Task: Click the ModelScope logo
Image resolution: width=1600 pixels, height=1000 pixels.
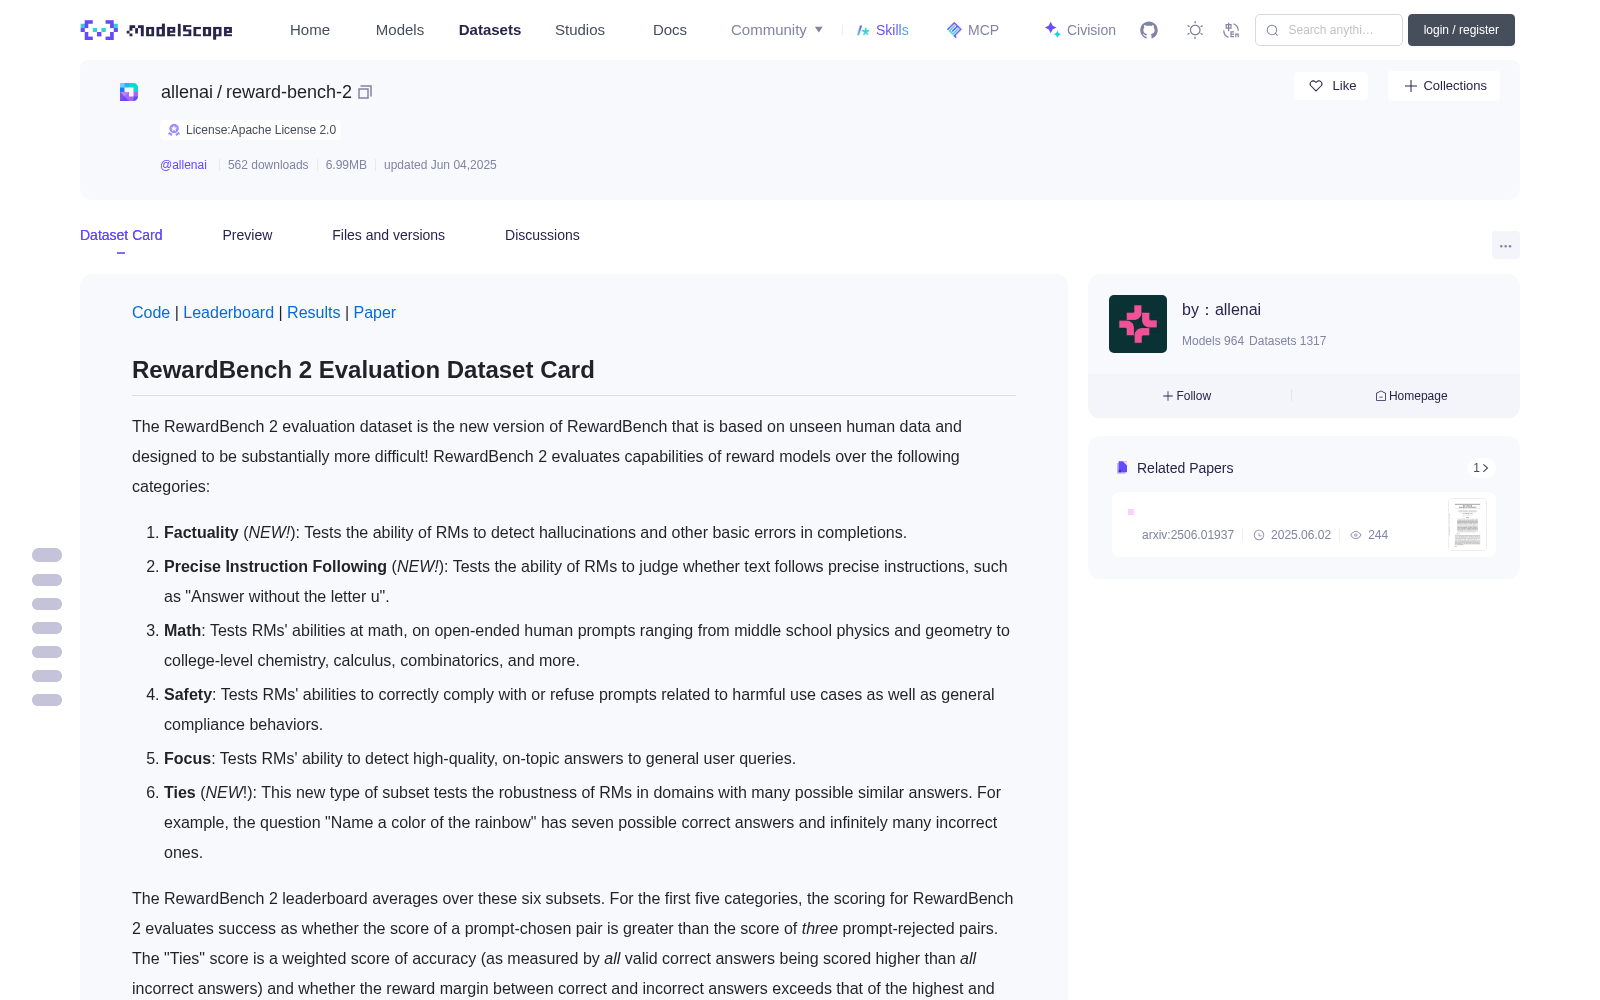Action: pyautogui.click(x=157, y=30)
